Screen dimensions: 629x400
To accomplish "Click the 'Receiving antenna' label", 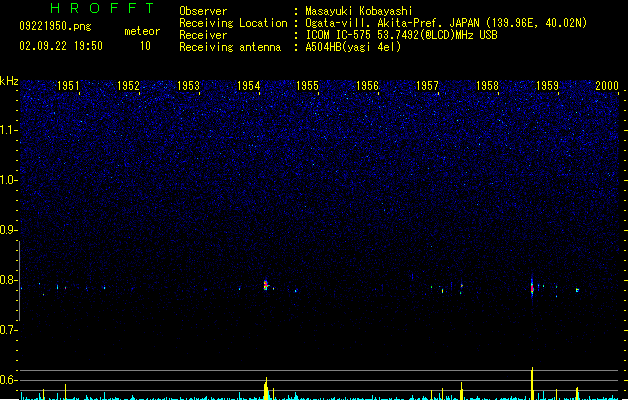I will pyautogui.click(x=230, y=47).
